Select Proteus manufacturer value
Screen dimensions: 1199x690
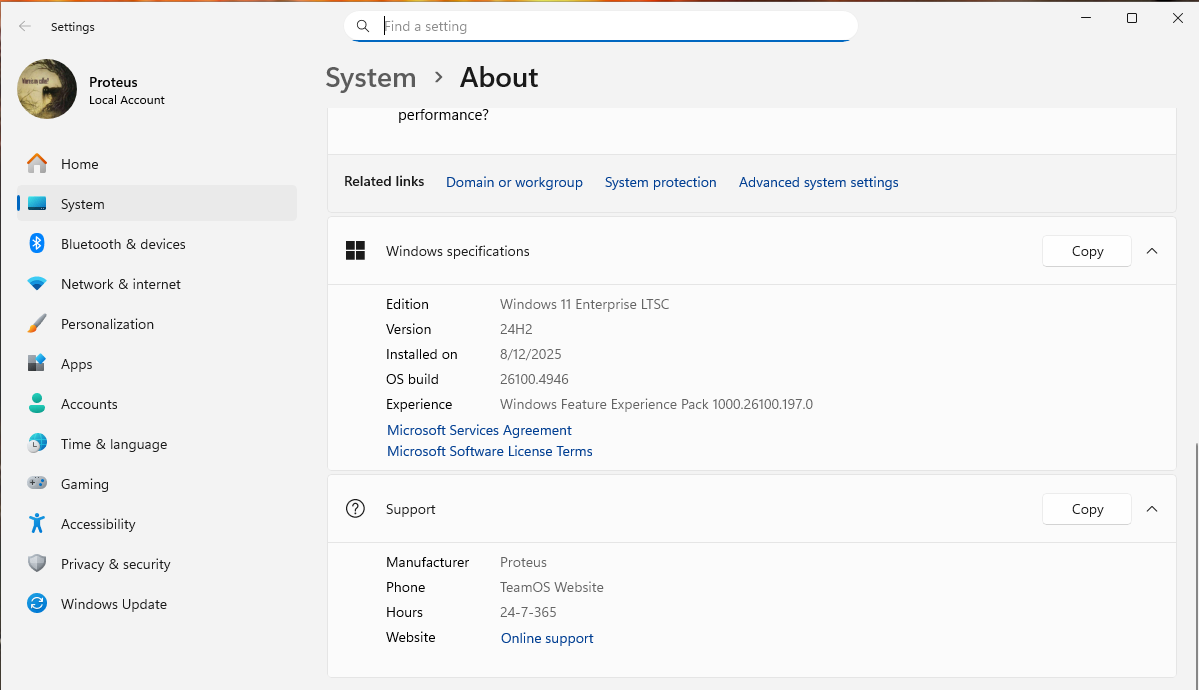click(x=523, y=562)
